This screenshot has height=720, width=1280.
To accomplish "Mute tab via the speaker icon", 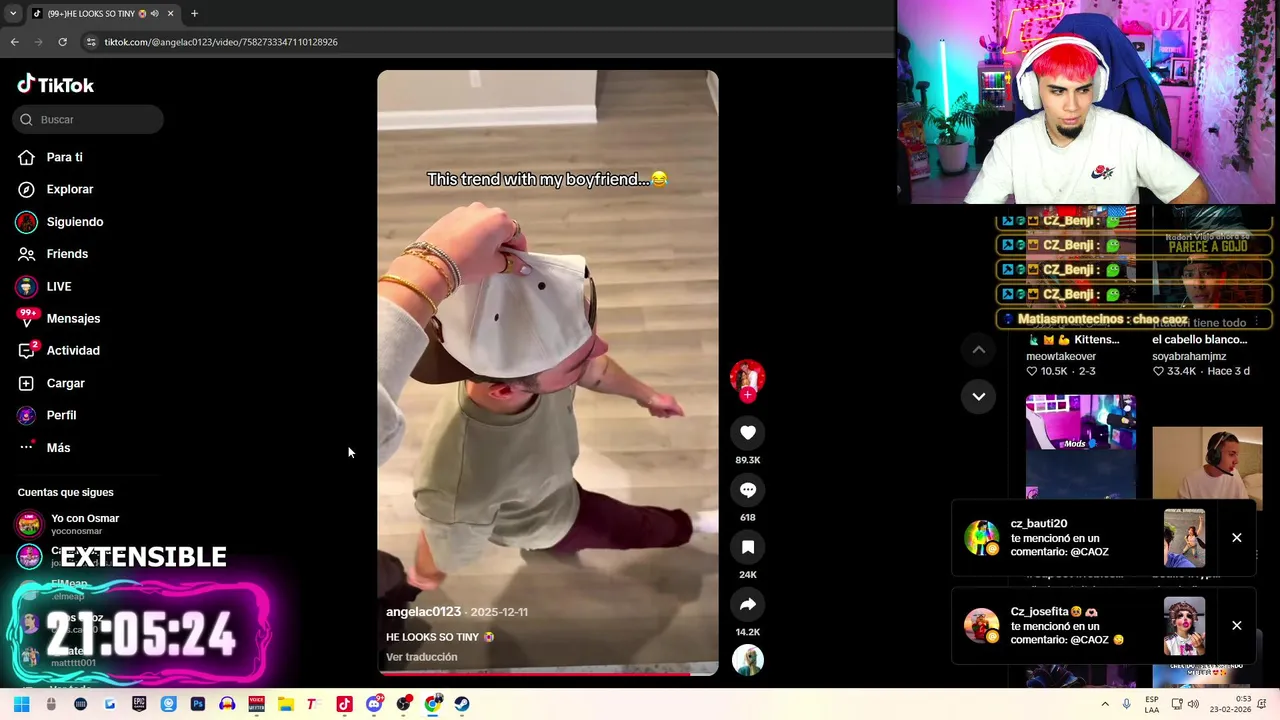I will (154, 14).
